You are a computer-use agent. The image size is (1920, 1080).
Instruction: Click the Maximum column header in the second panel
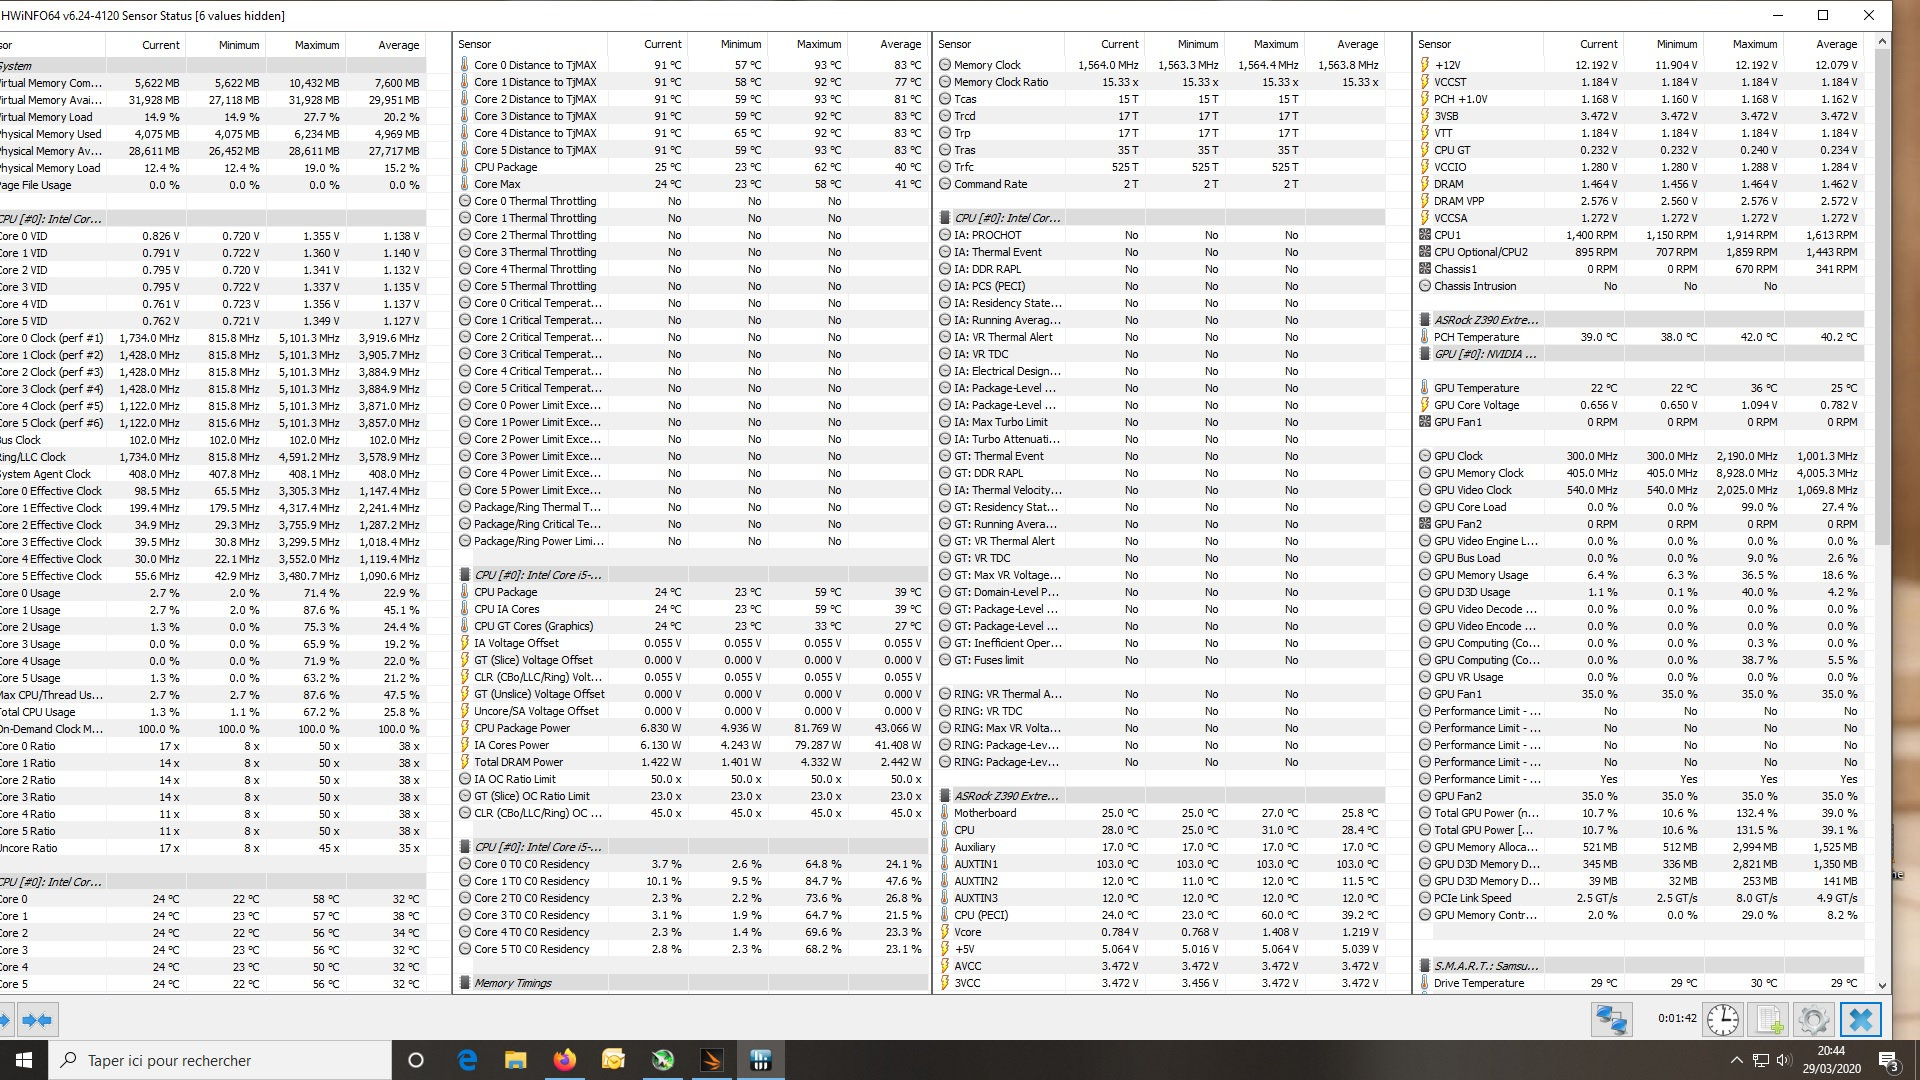[818, 44]
